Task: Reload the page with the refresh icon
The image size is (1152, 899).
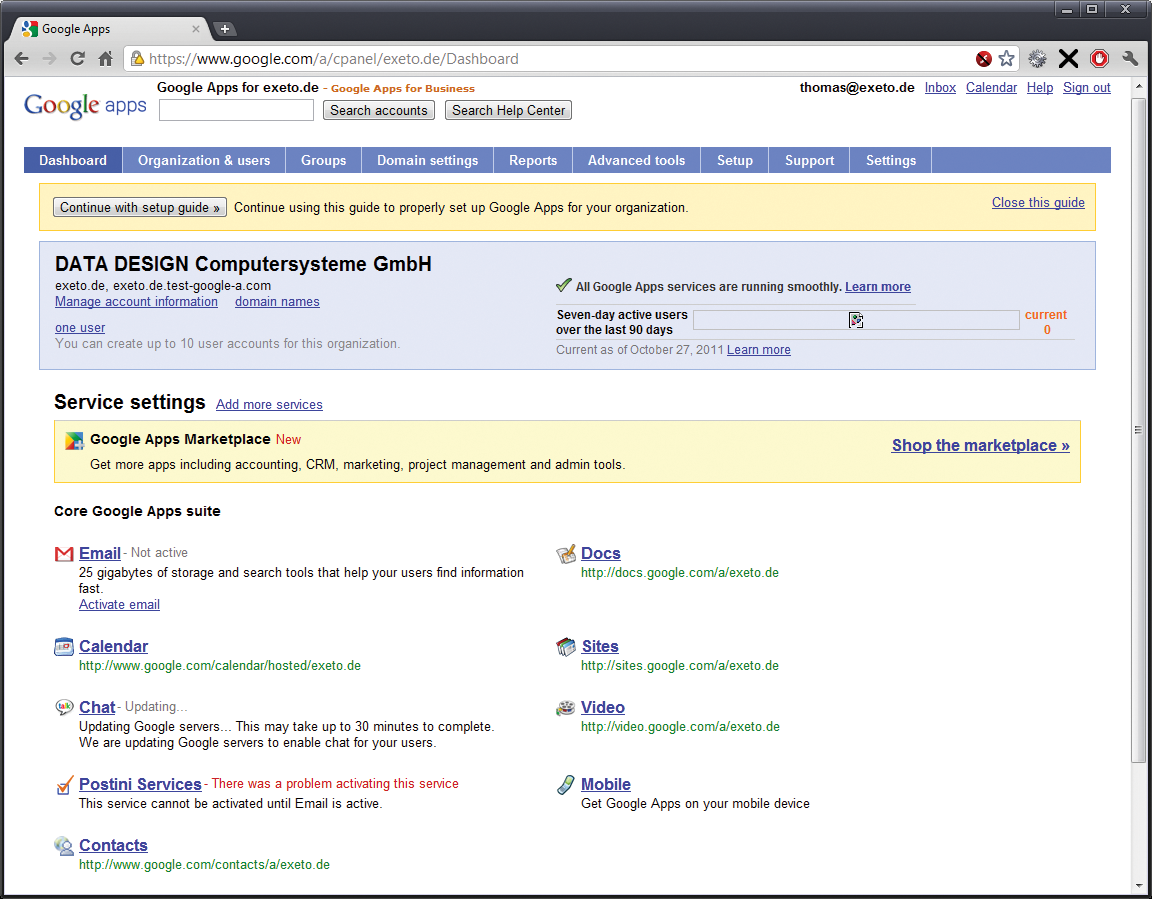Action: pos(78,58)
